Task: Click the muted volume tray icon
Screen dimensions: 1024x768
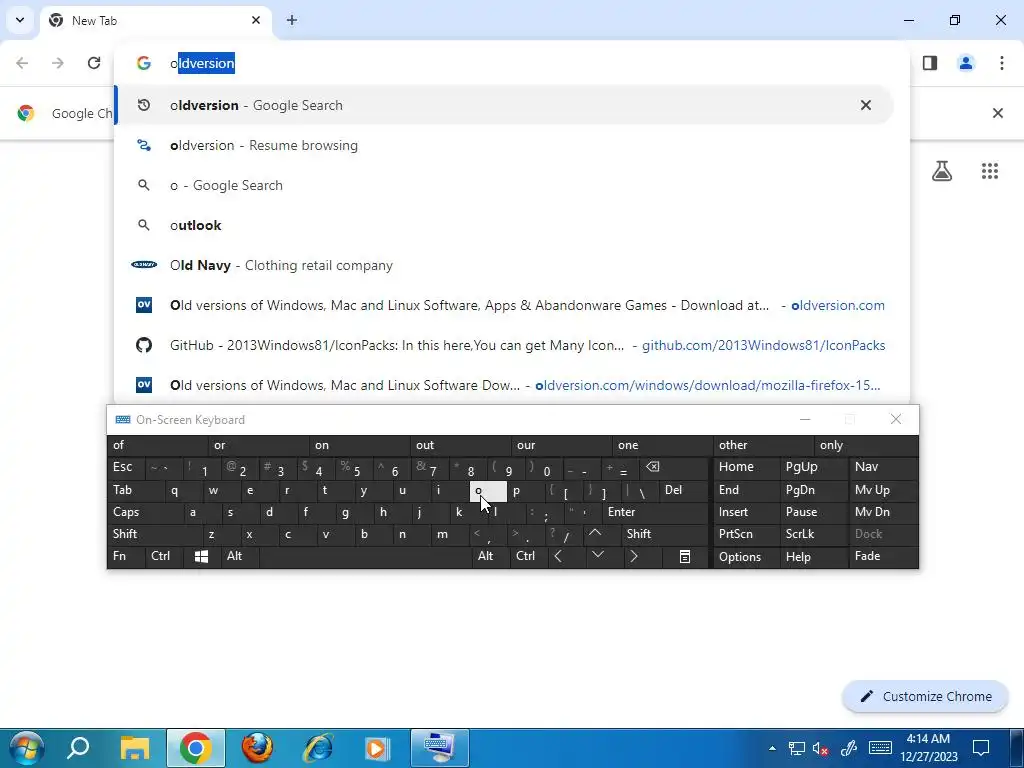Action: pyautogui.click(x=821, y=748)
